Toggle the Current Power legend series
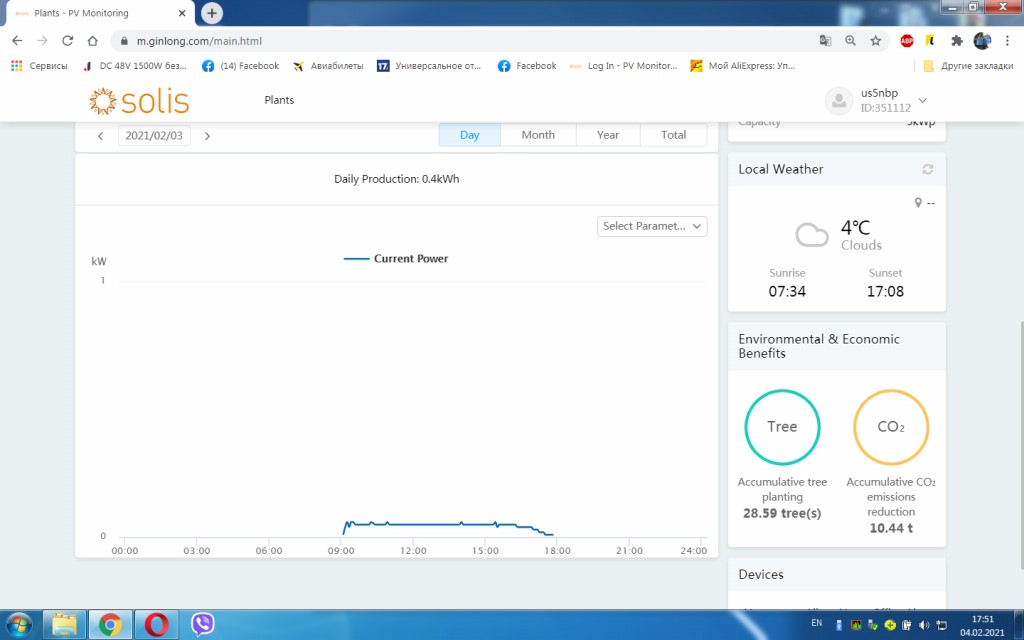Image resolution: width=1024 pixels, height=640 pixels. (x=396, y=259)
